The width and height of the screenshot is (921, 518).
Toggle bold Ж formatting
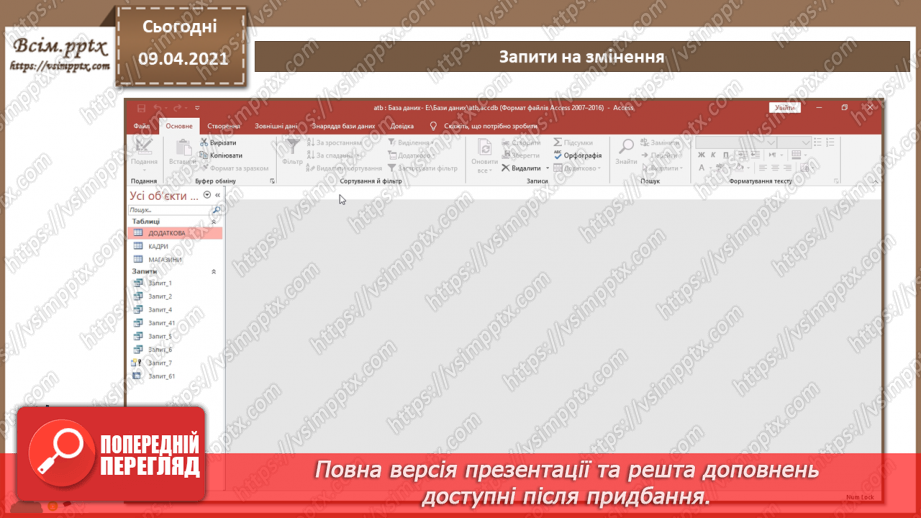701,156
